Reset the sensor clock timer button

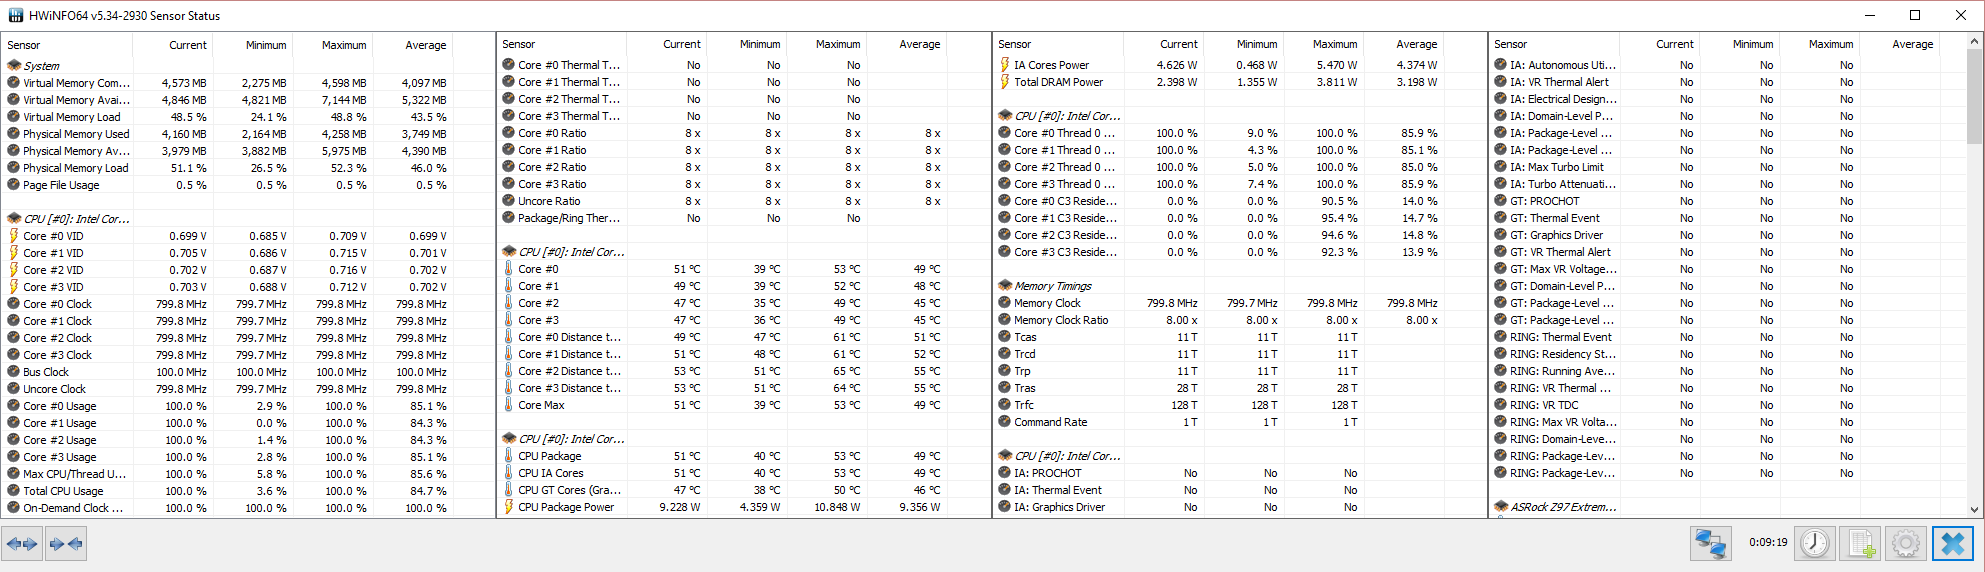tap(1815, 543)
